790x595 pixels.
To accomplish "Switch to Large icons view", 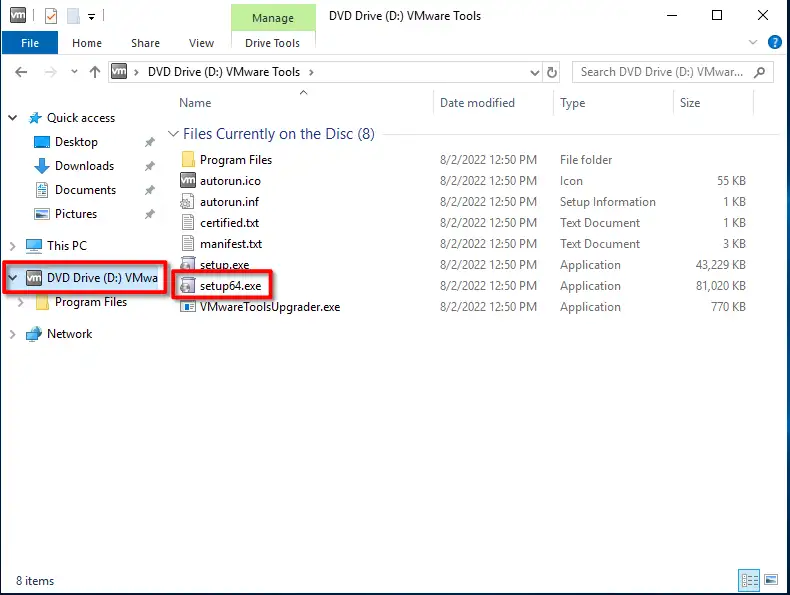I will click(771, 580).
